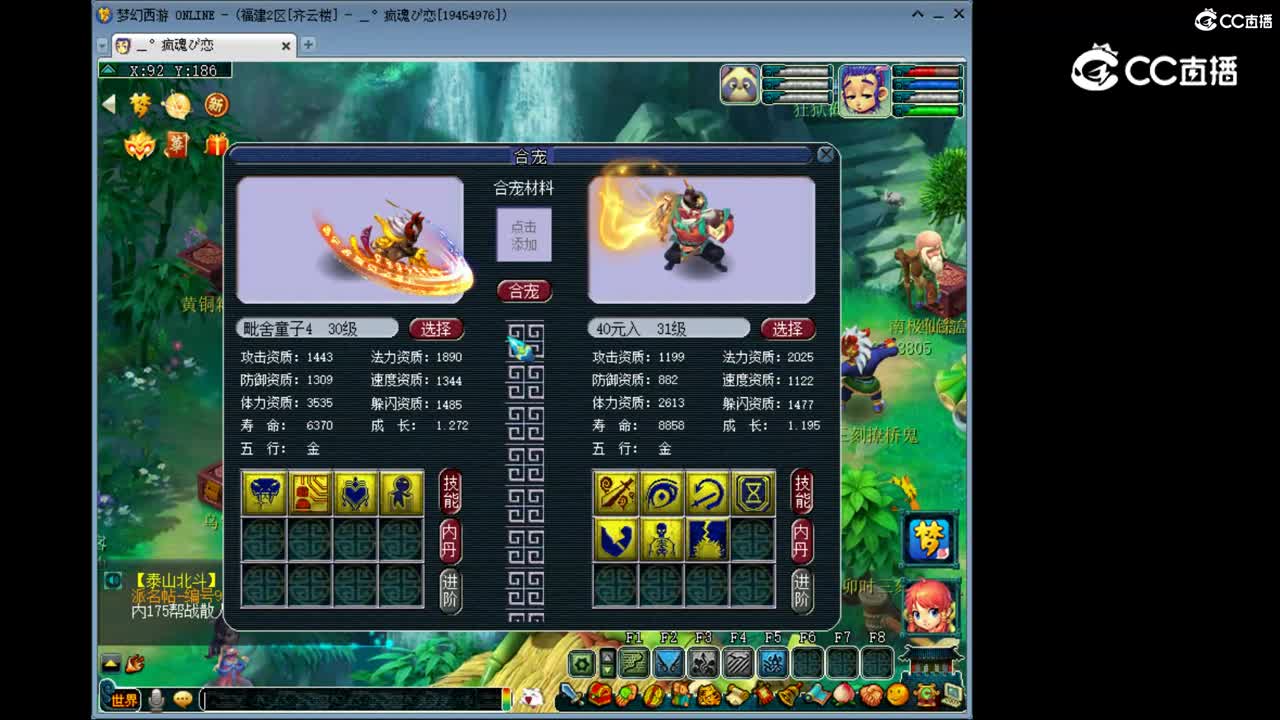Click the peach icon in bottom bar
Screen dimensions: 1280x720
(844, 694)
